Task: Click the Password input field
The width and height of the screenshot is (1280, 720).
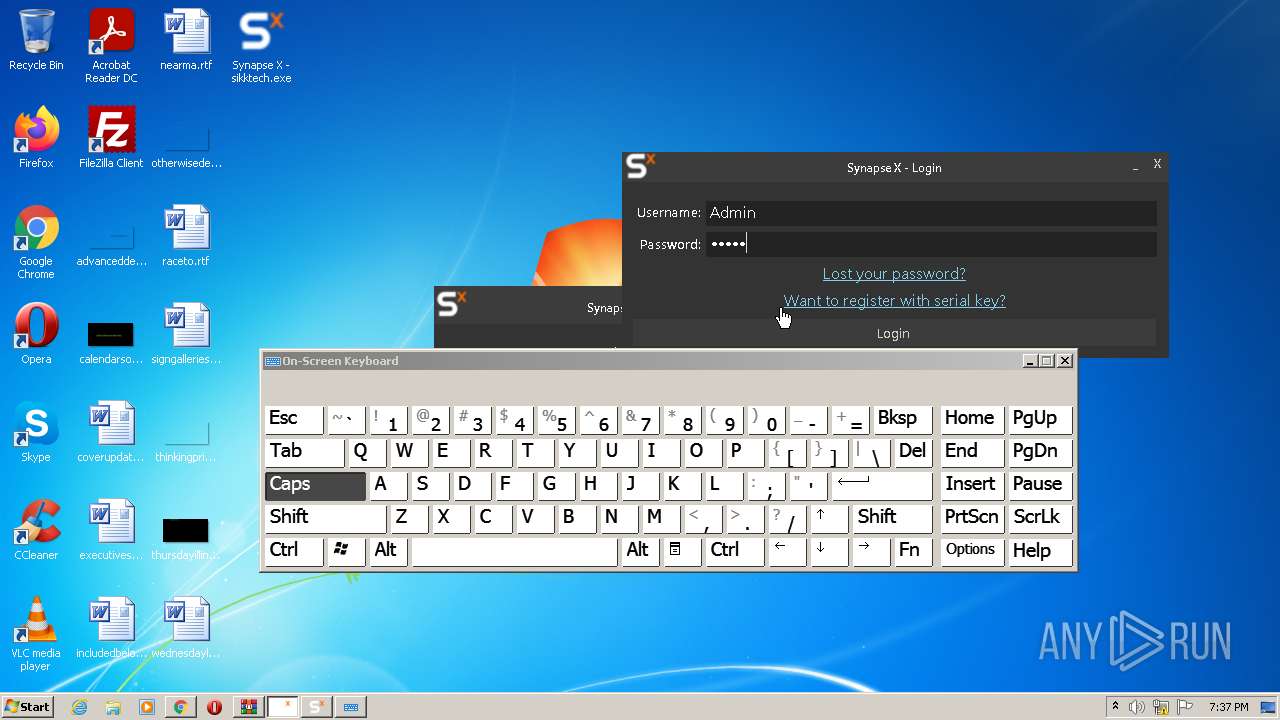Action: tap(931, 244)
